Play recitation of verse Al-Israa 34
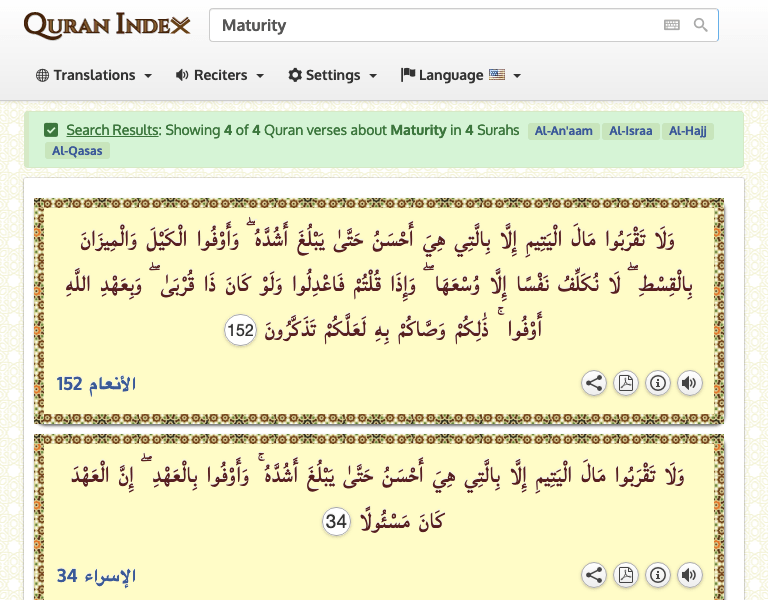 click(x=688, y=575)
